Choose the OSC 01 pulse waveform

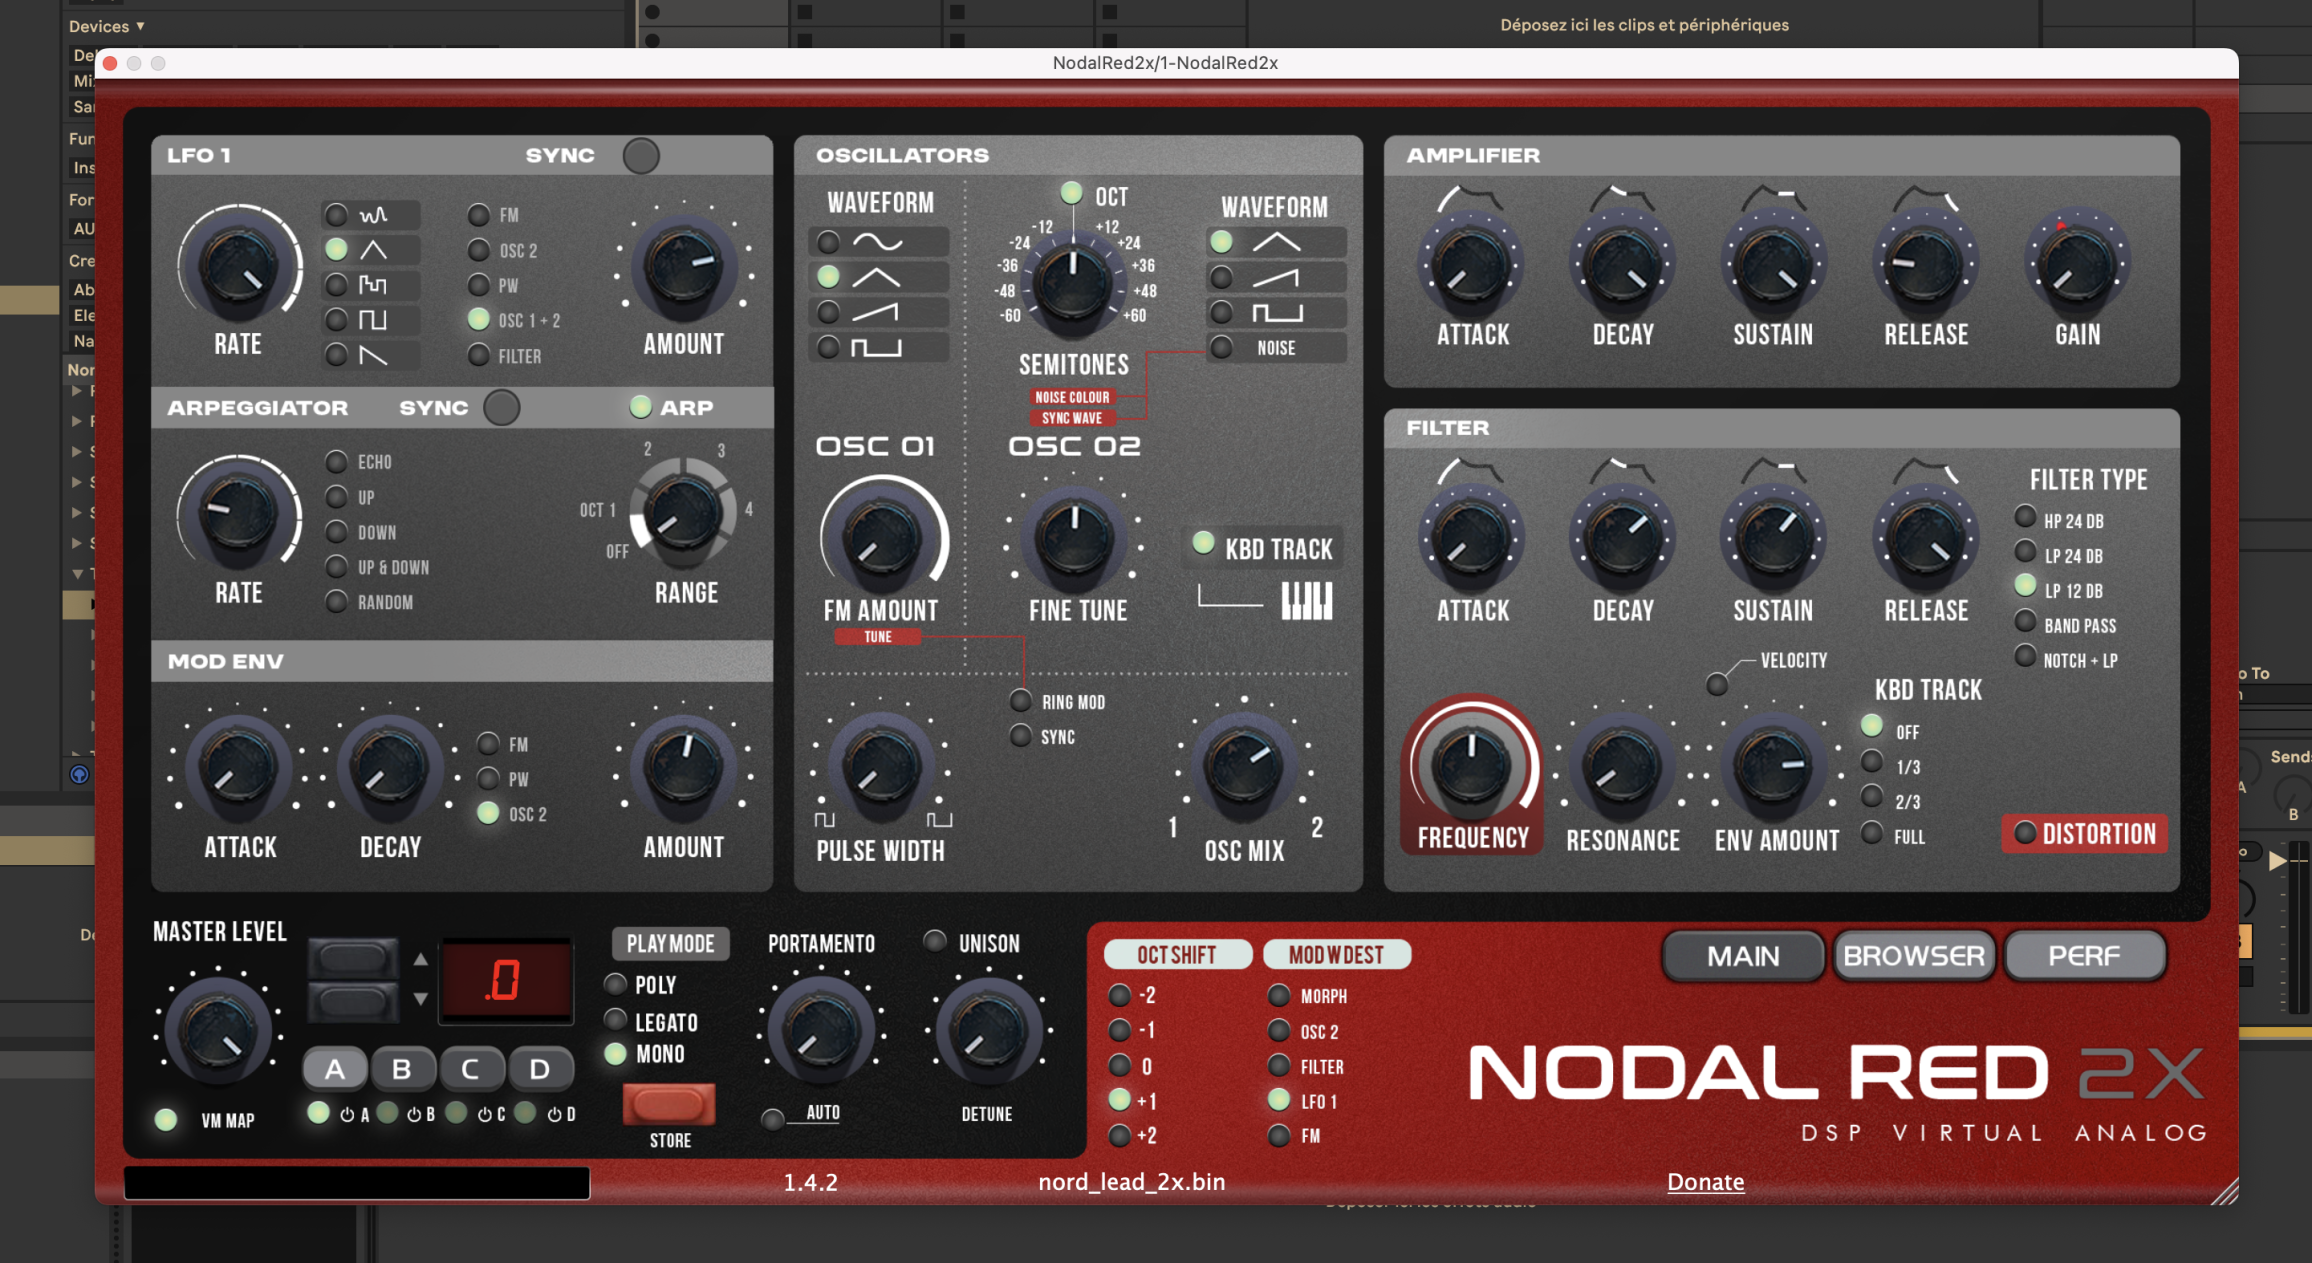coord(877,348)
